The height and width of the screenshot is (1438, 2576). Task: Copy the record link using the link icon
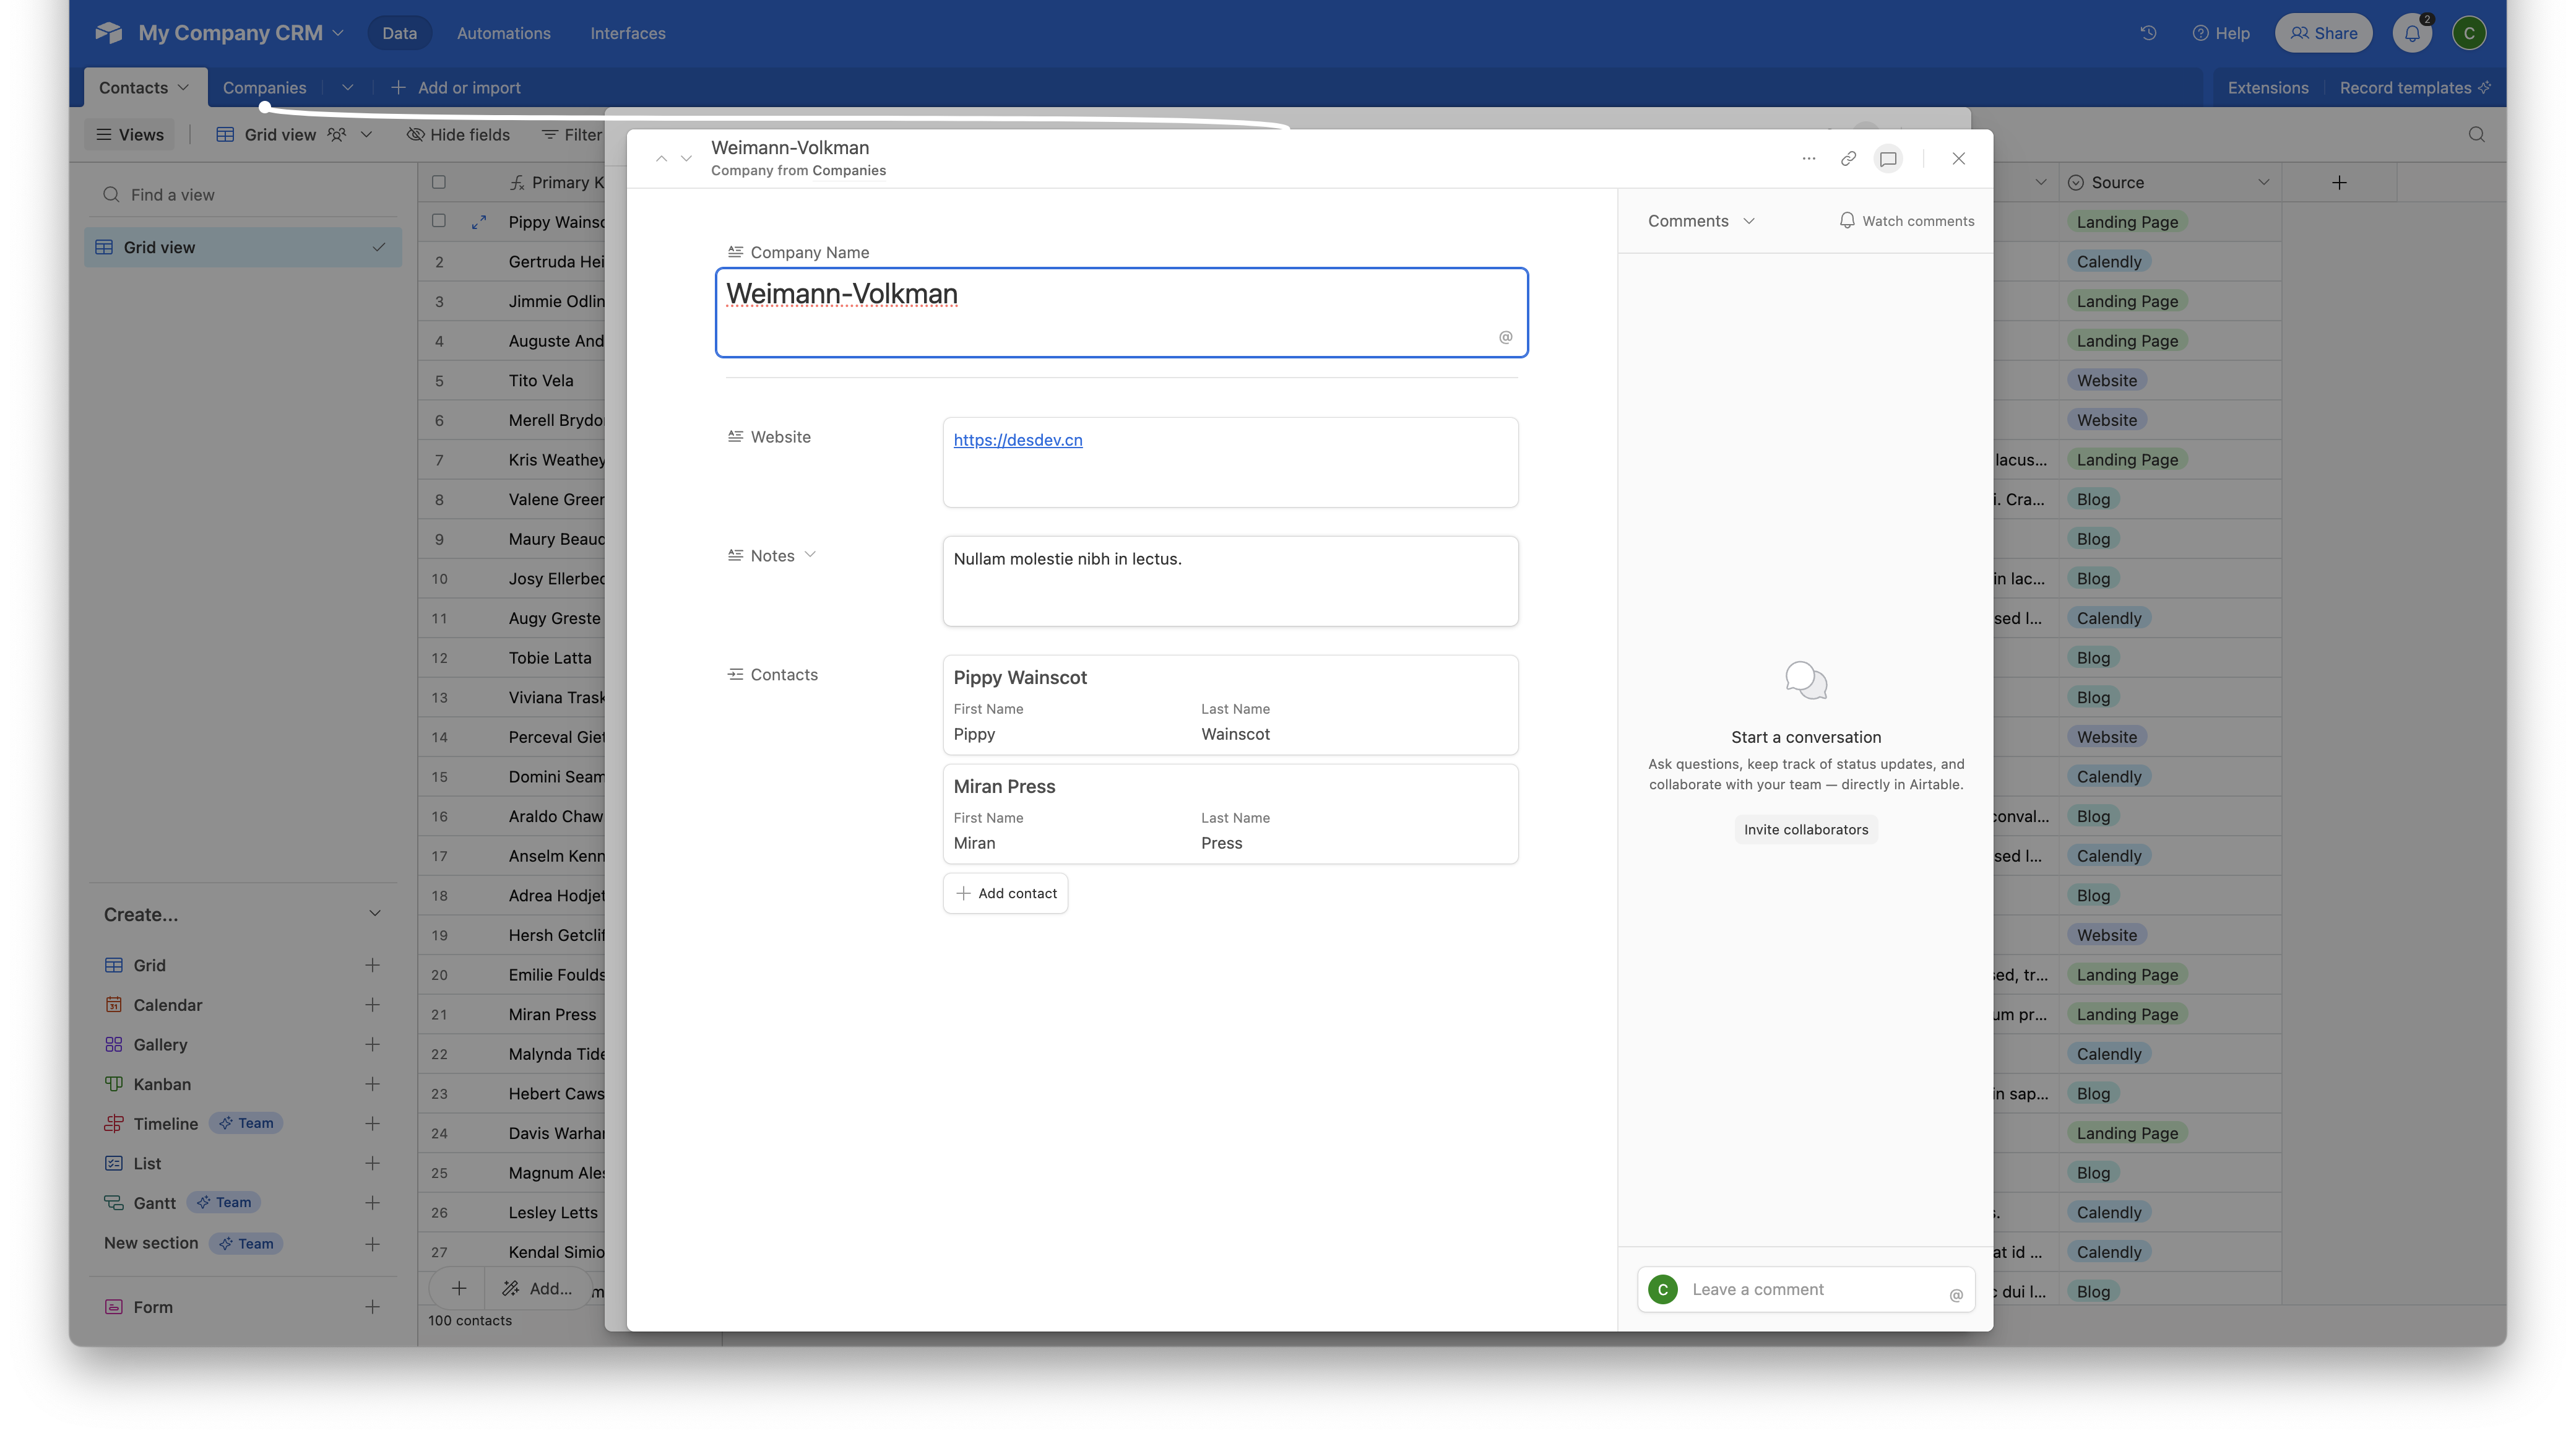(1847, 158)
